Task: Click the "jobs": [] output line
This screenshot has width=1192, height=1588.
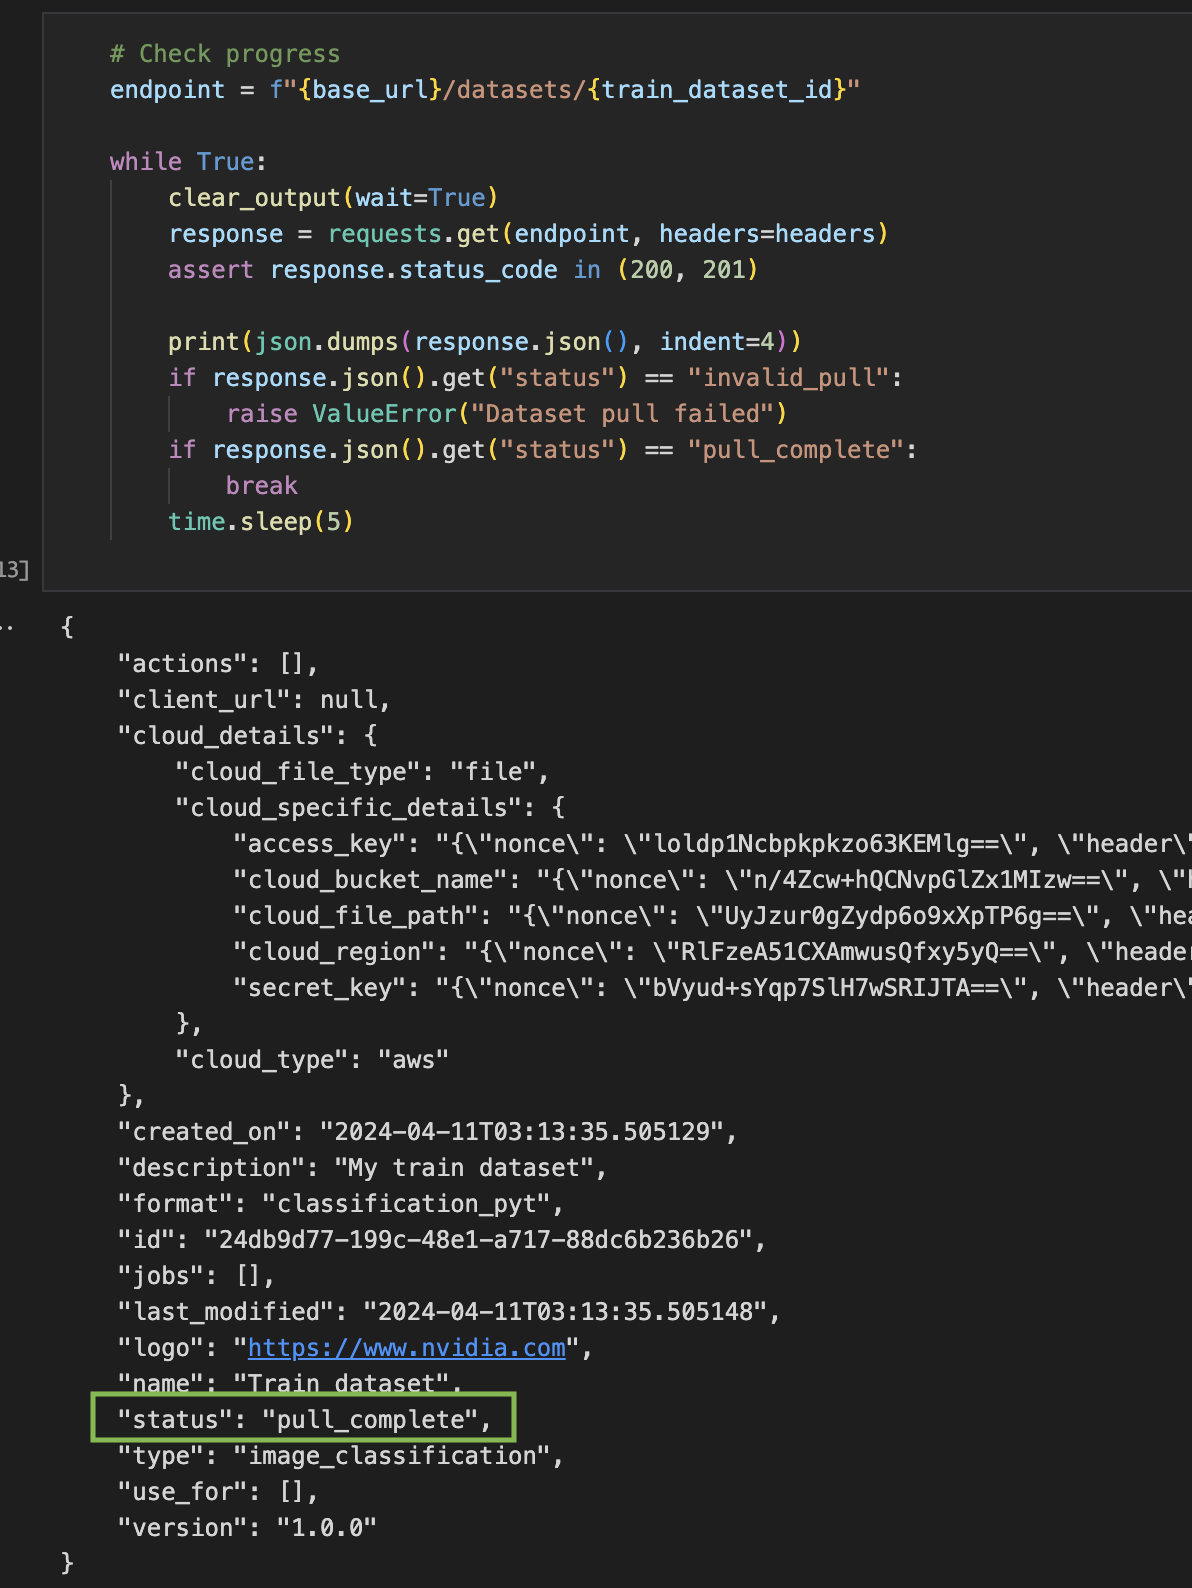Action: pos(196,1275)
